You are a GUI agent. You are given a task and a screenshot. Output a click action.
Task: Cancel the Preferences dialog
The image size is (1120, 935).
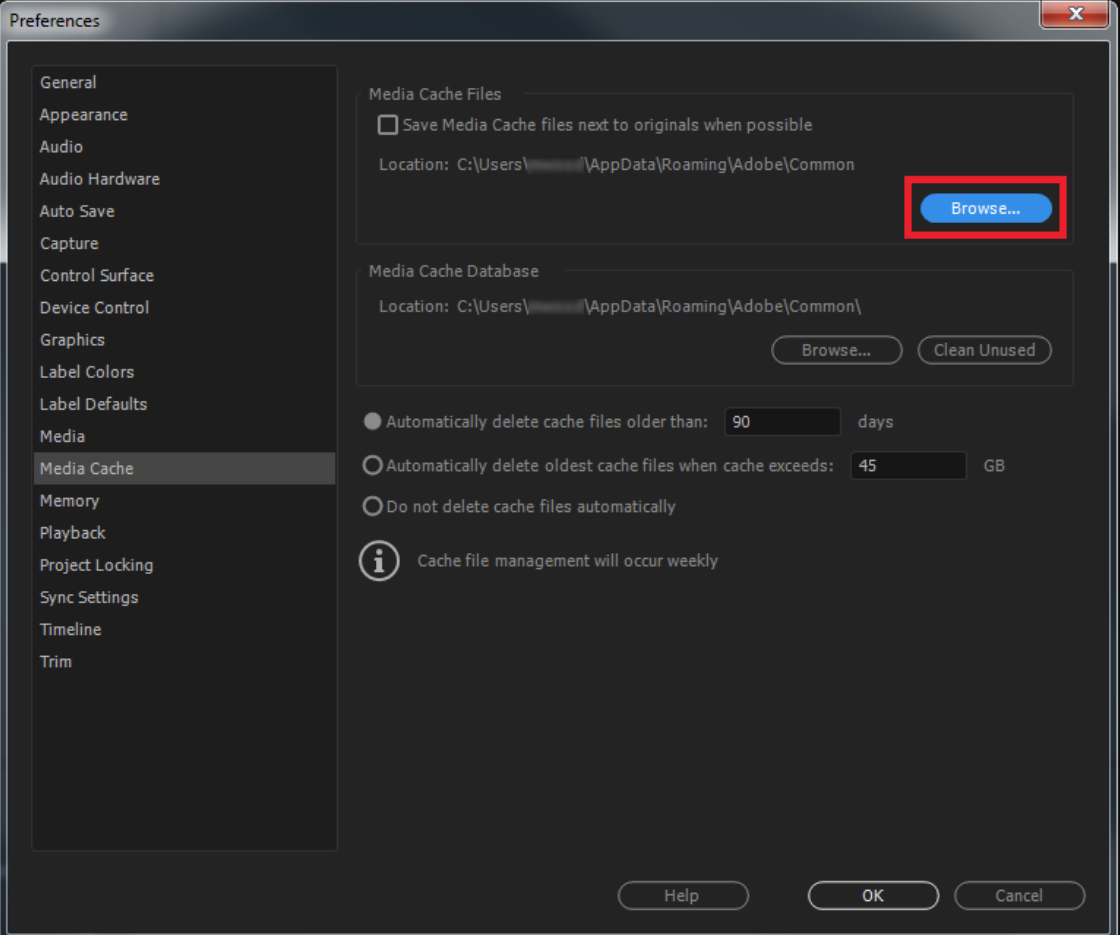point(1018,895)
